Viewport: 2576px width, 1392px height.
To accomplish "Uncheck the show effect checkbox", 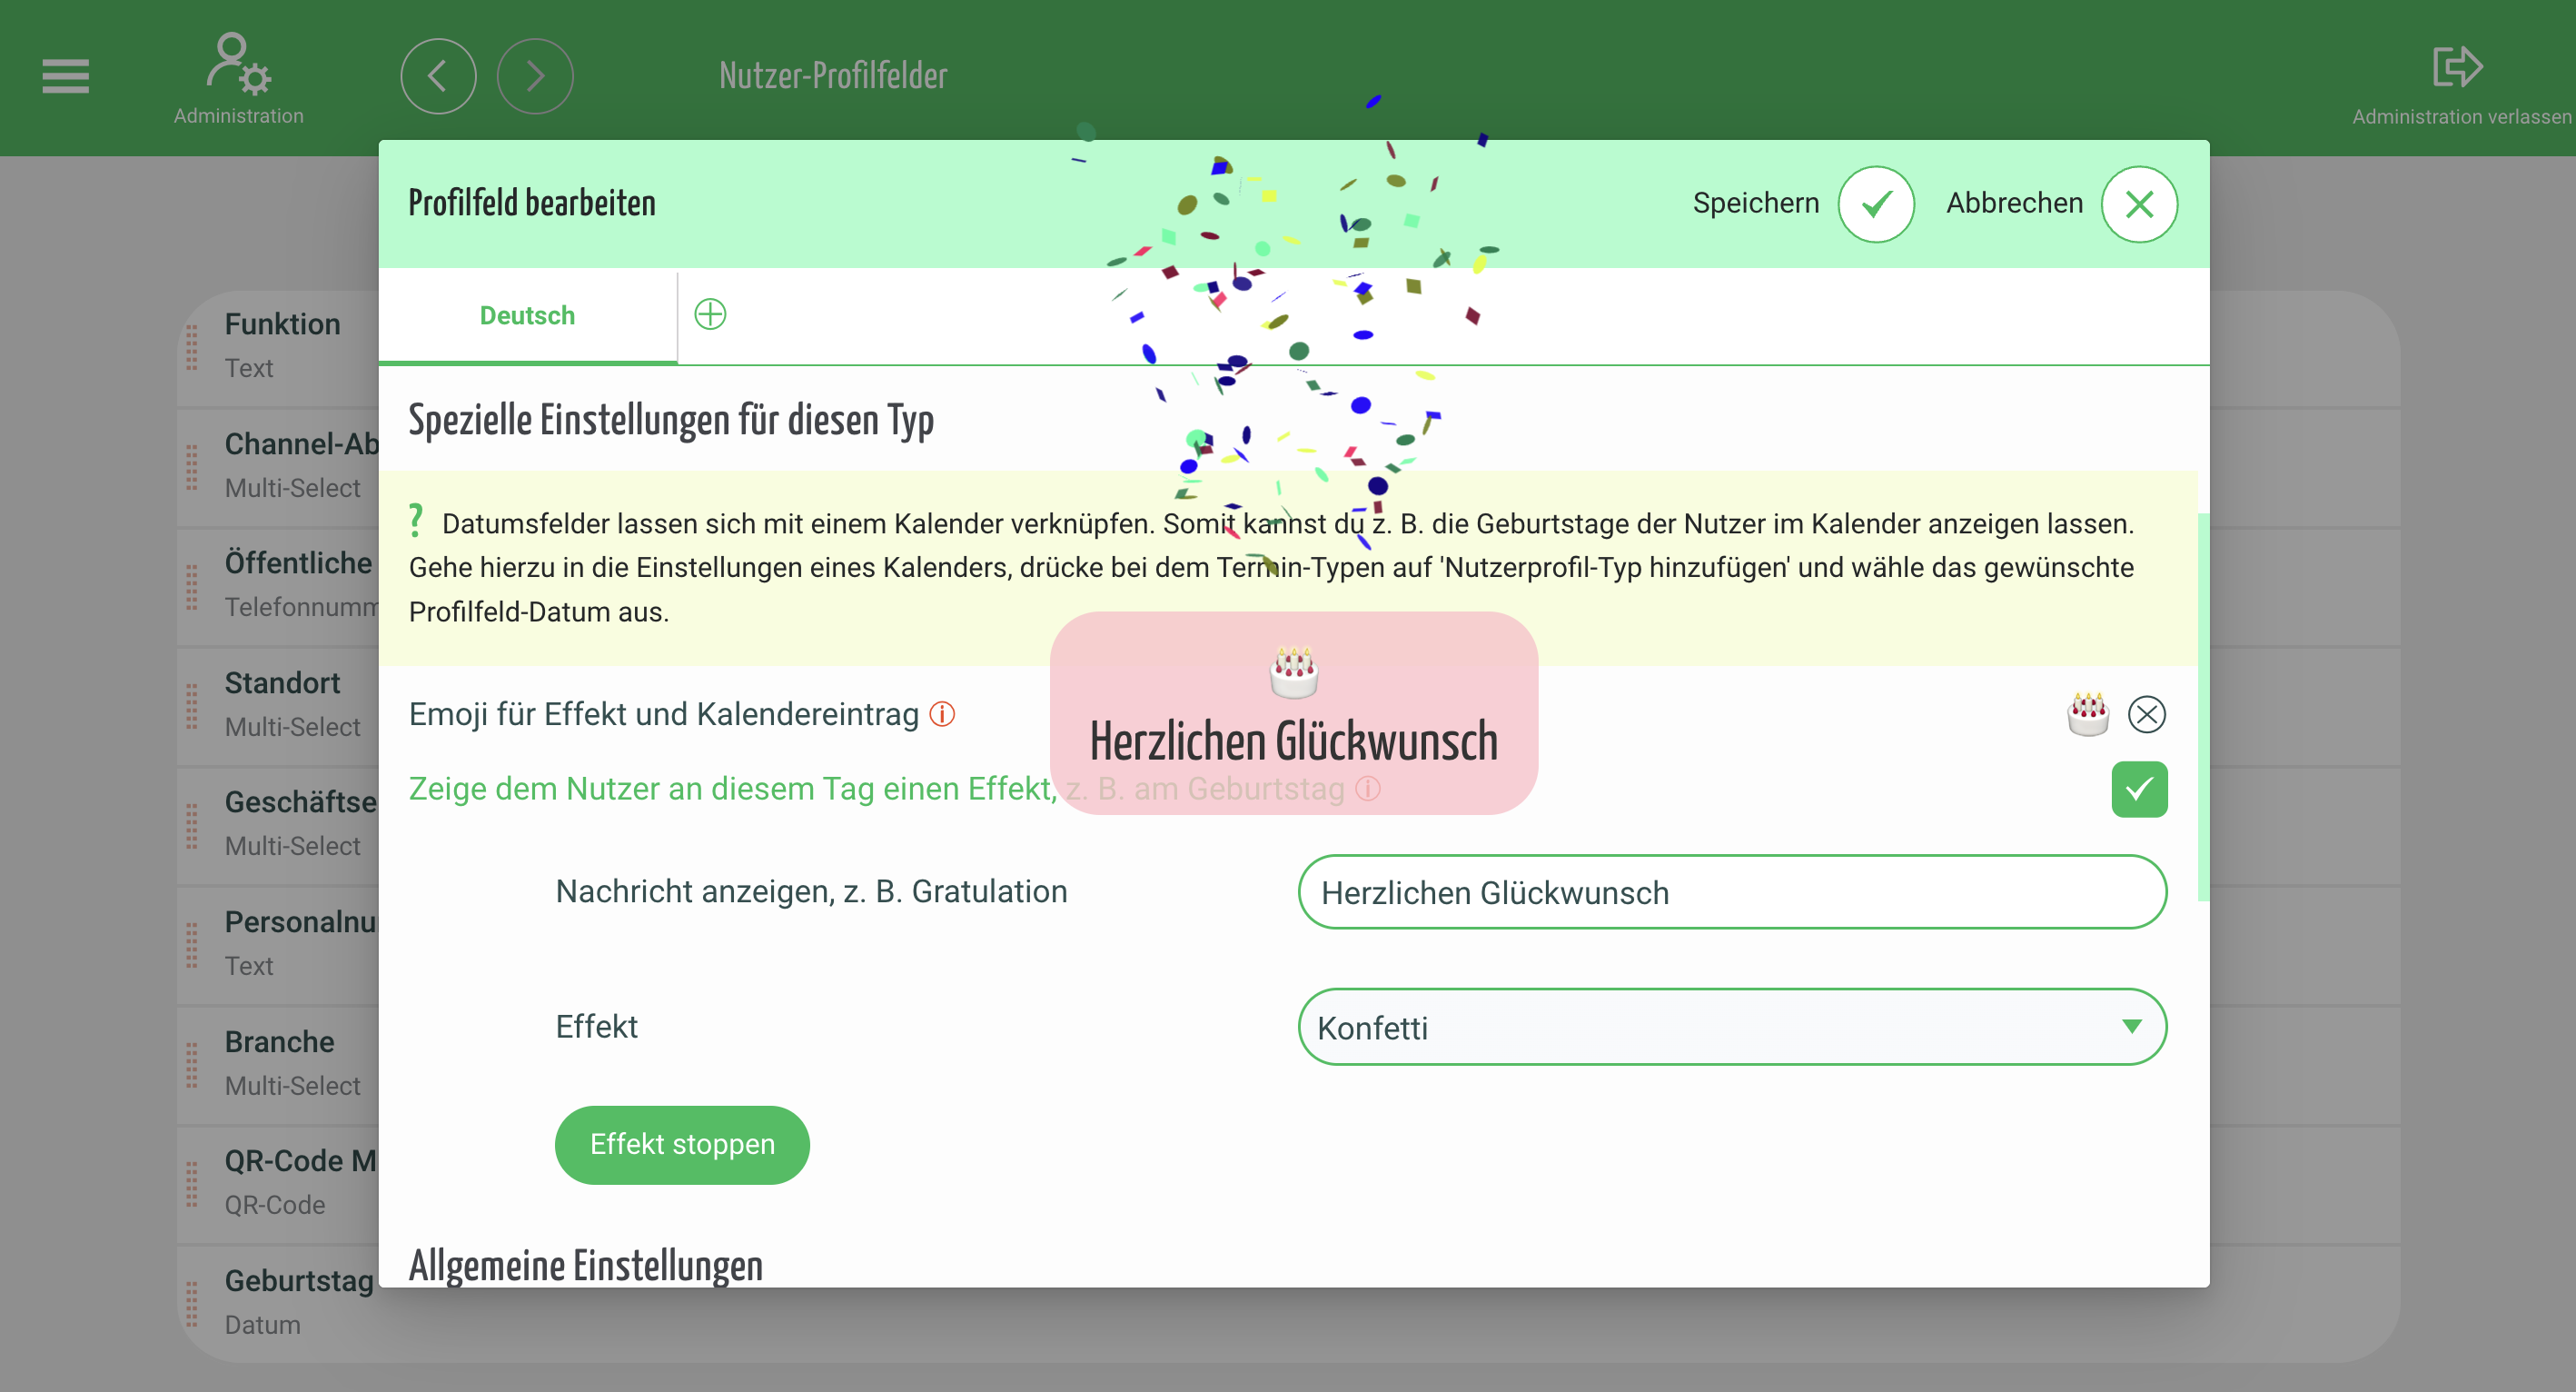I will pyautogui.click(x=2138, y=789).
